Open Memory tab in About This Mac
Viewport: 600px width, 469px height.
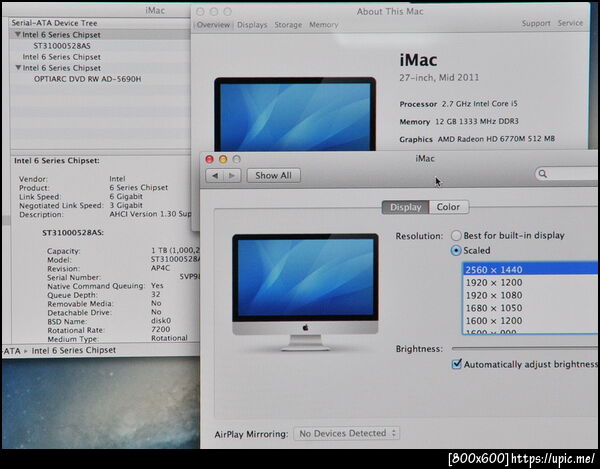pos(324,25)
